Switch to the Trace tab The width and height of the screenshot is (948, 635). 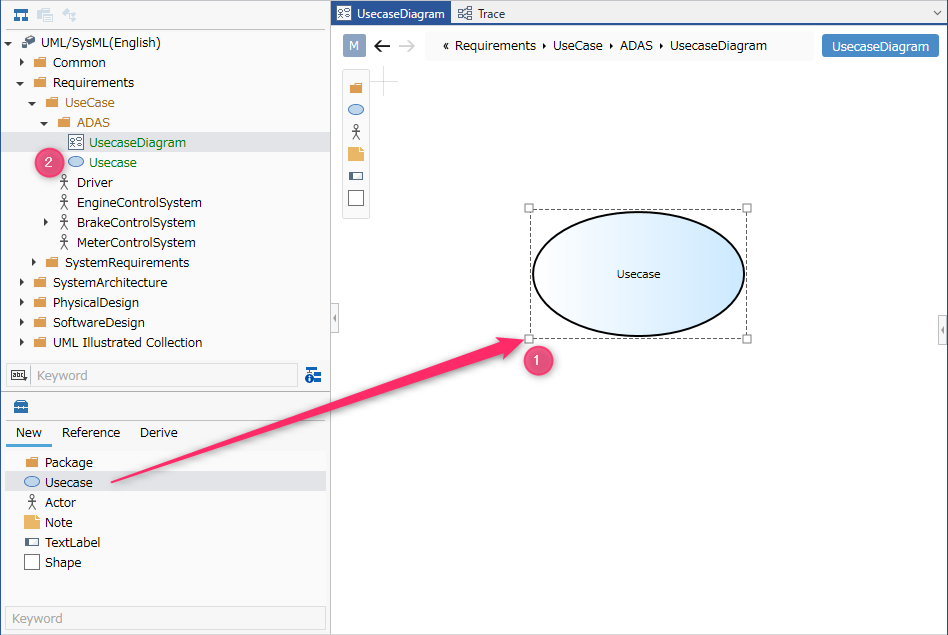click(x=481, y=13)
